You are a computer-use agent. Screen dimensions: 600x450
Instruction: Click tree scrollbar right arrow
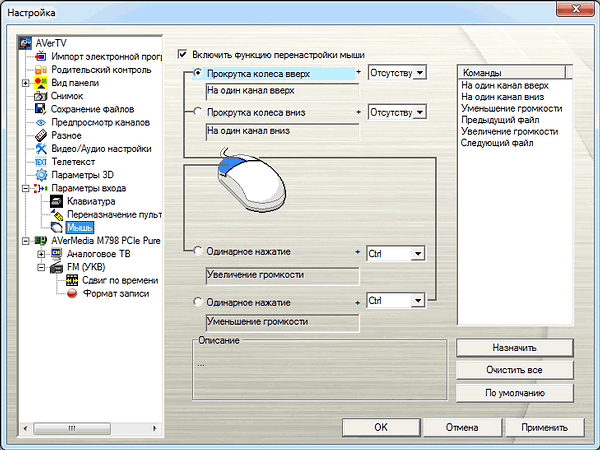[155, 428]
